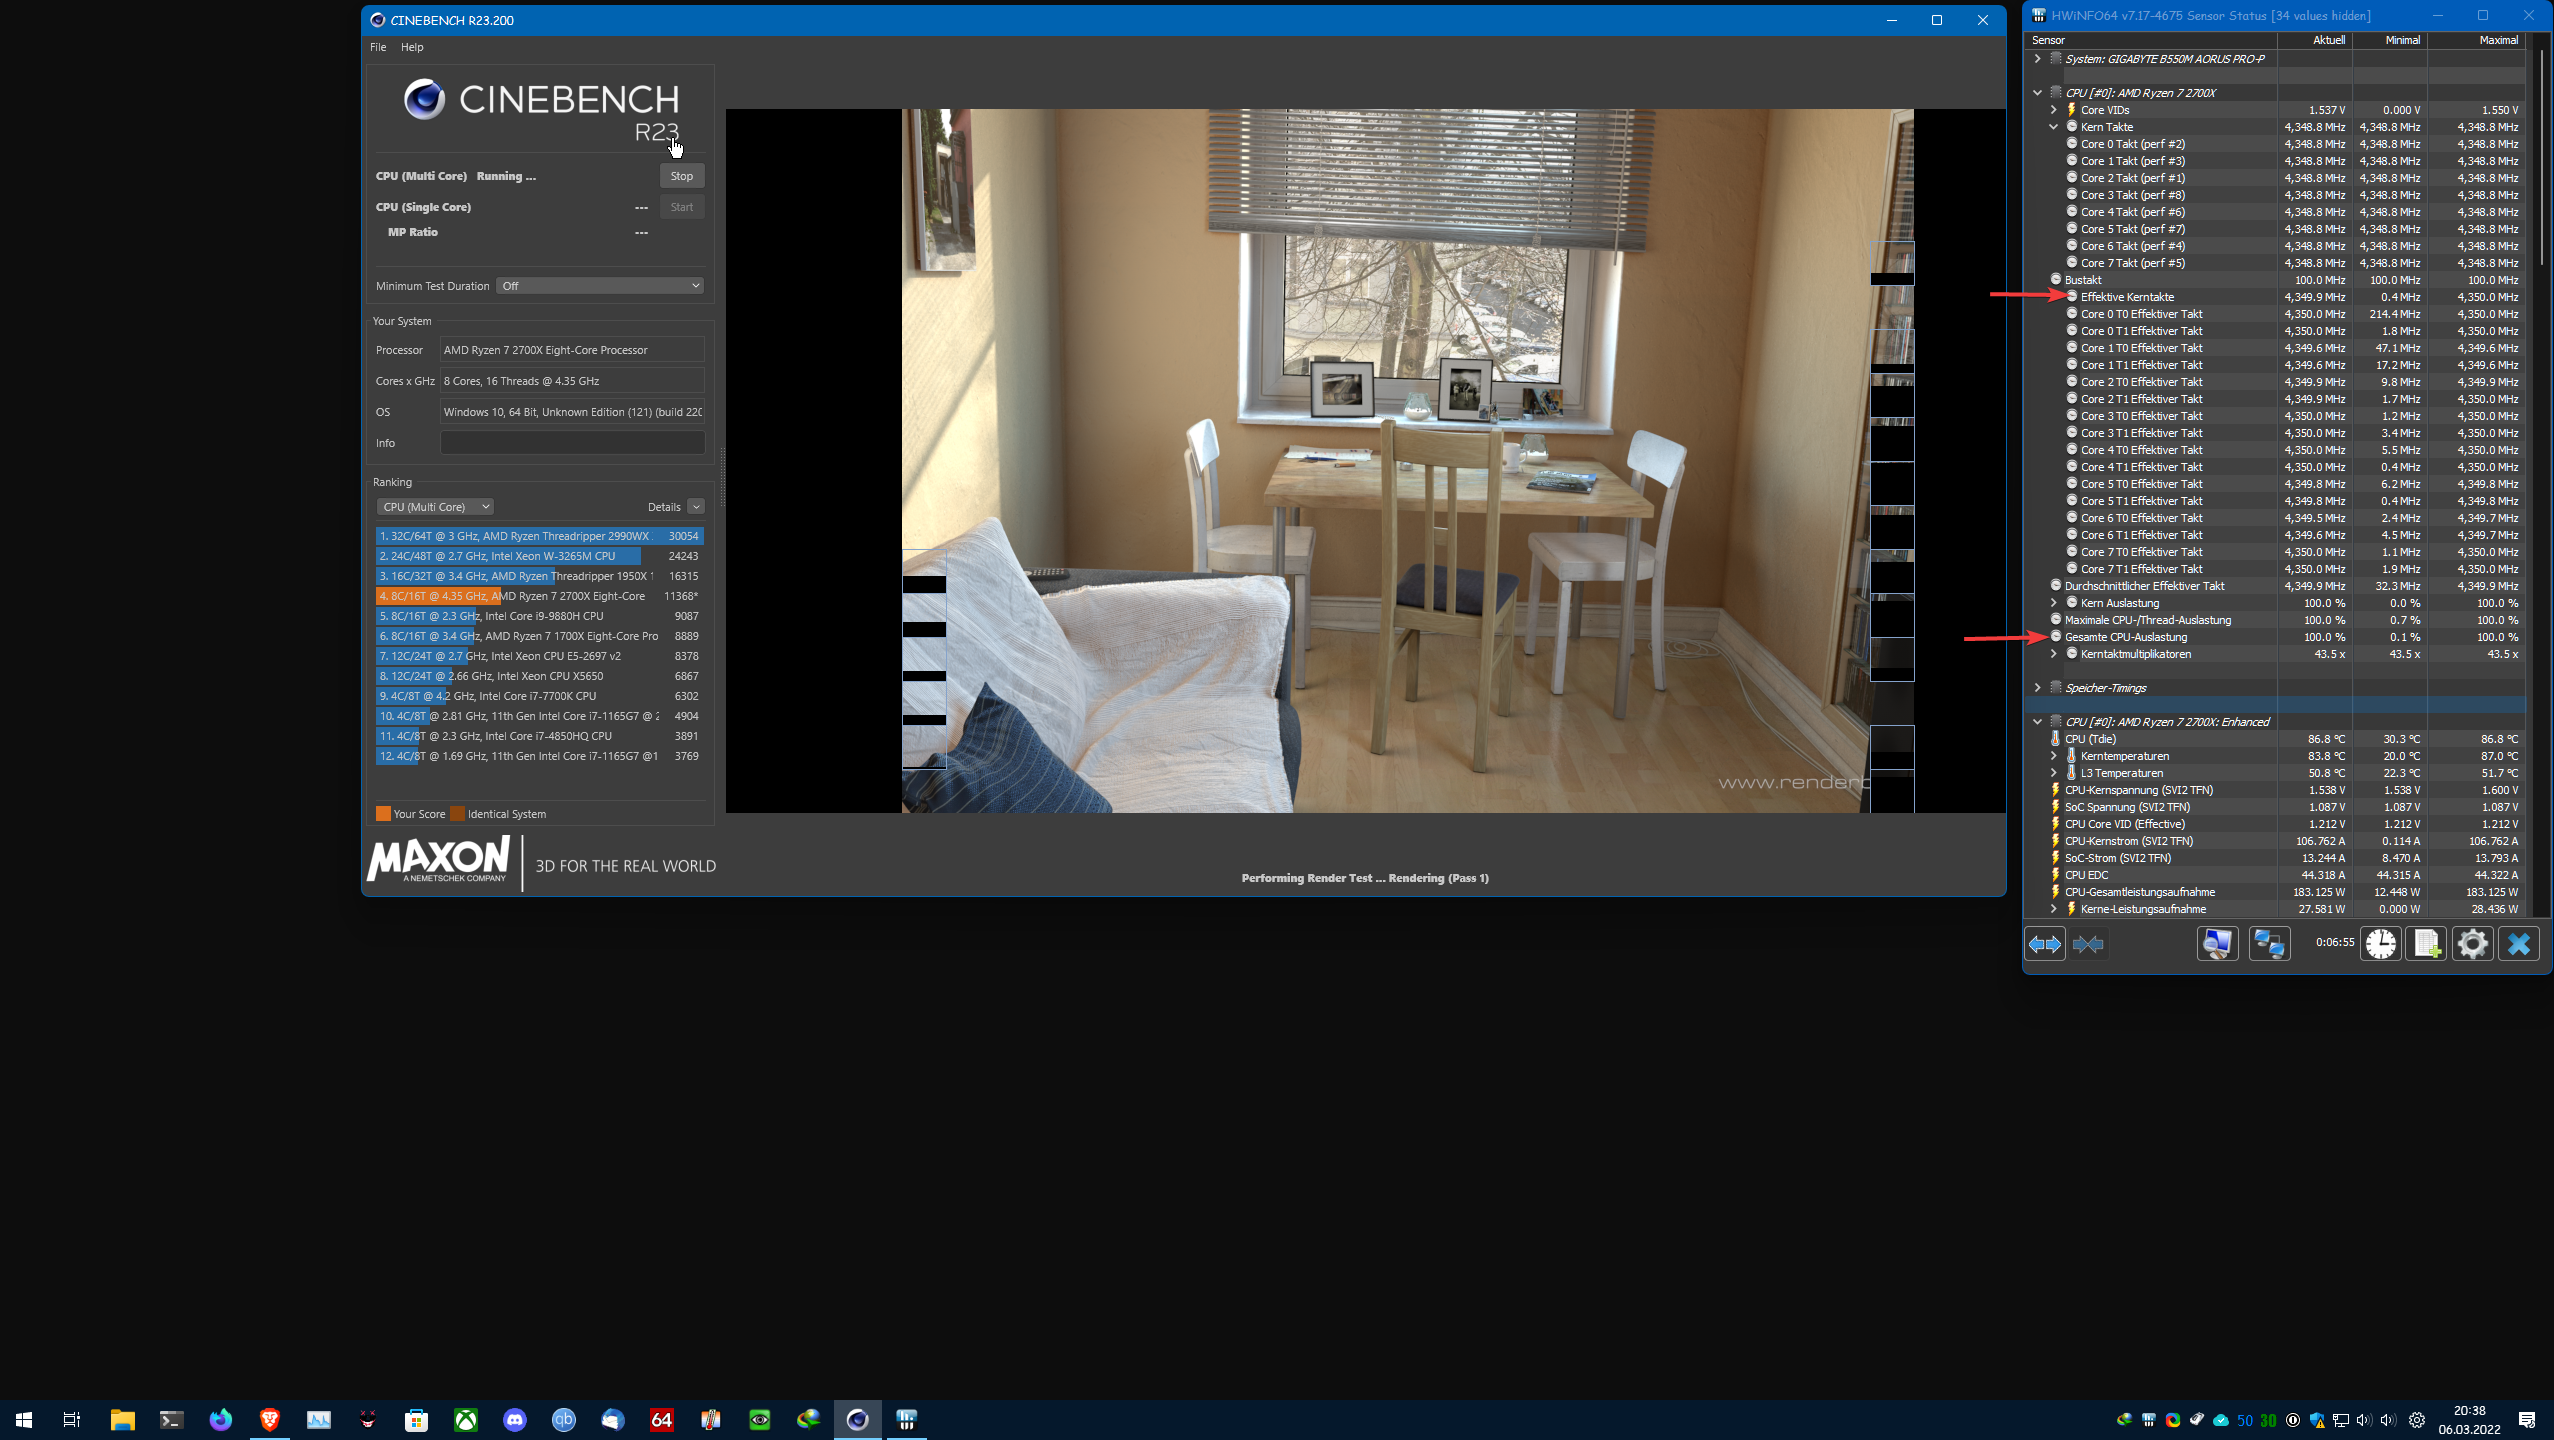Close sensors with blue X icon
2554x1440 pixels.
tap(2518, 944)
